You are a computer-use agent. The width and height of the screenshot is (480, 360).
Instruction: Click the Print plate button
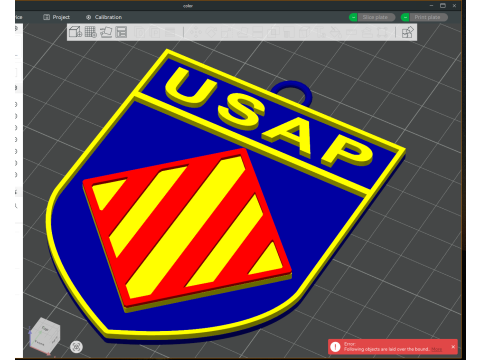428,17
